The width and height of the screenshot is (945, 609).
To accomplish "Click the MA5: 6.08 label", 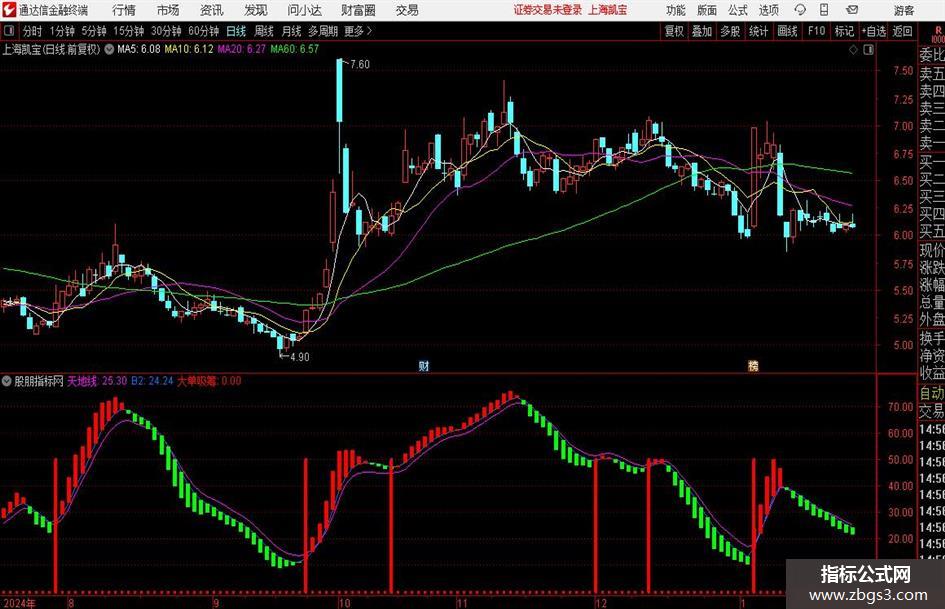I will (139, 49).
